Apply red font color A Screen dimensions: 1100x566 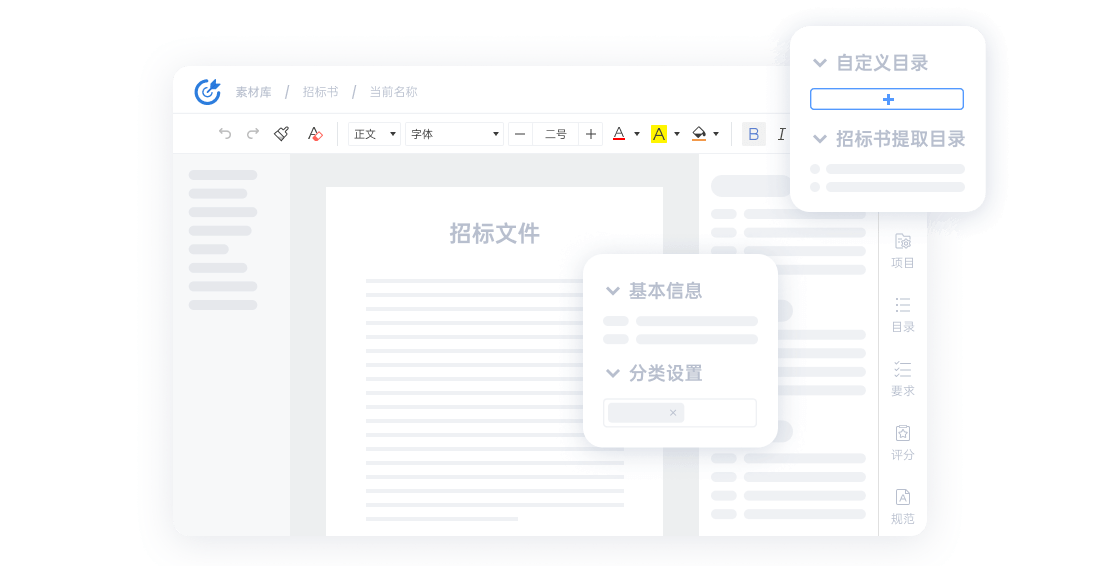[619, 133]
